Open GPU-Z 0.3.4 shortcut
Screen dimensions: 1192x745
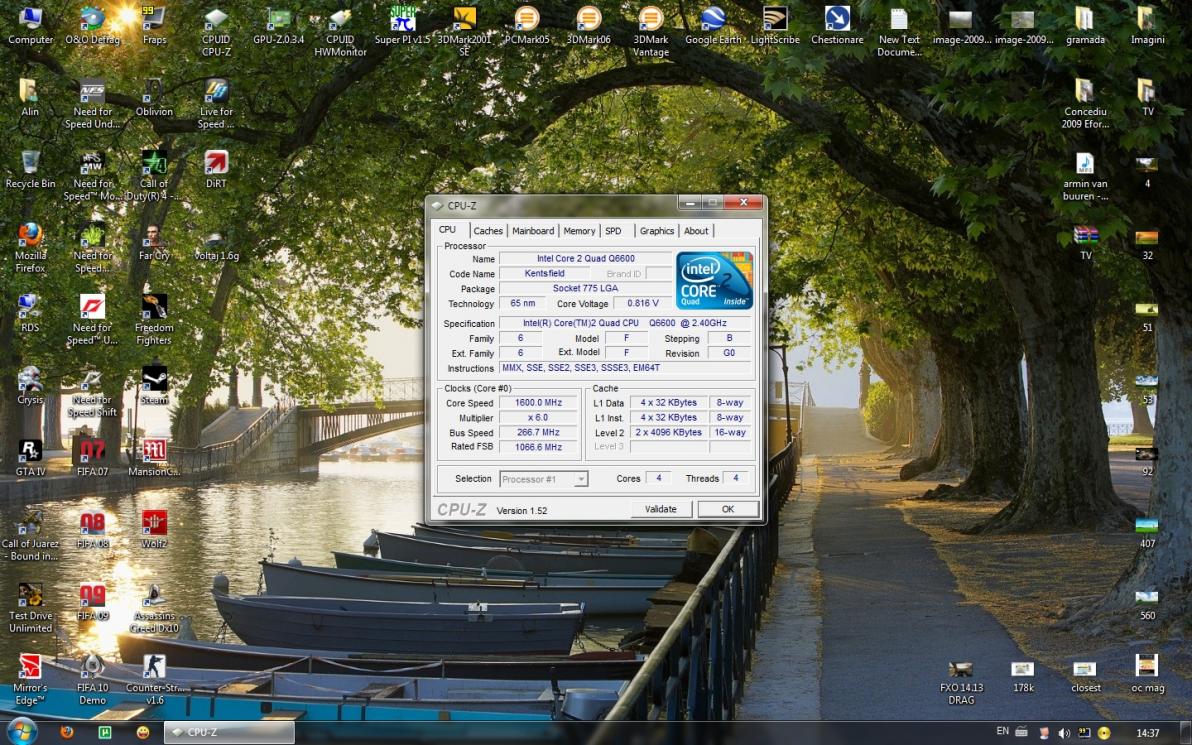[x=278, y=25]
